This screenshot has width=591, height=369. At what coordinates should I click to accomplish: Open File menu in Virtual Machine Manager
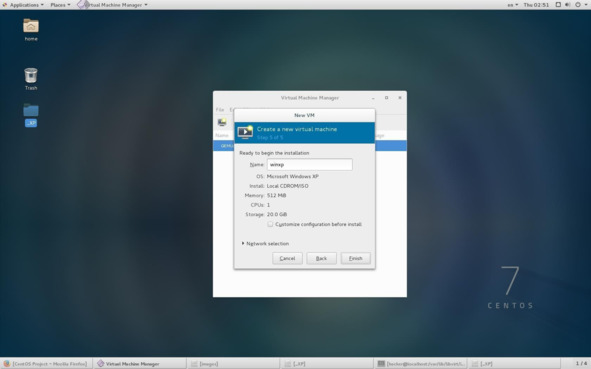(220, 110)
